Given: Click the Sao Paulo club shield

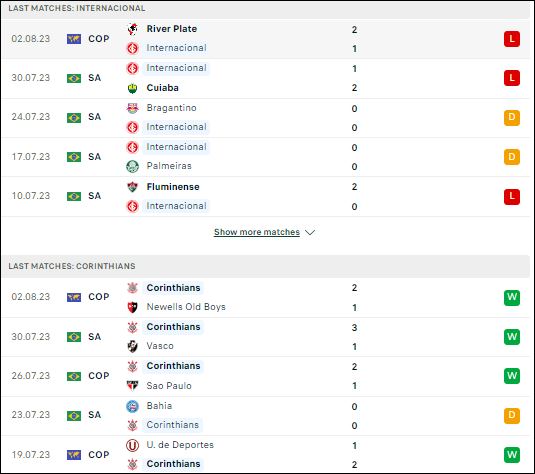Looking at the screenshot, I should pyautogui.click(x=132, y=386).
